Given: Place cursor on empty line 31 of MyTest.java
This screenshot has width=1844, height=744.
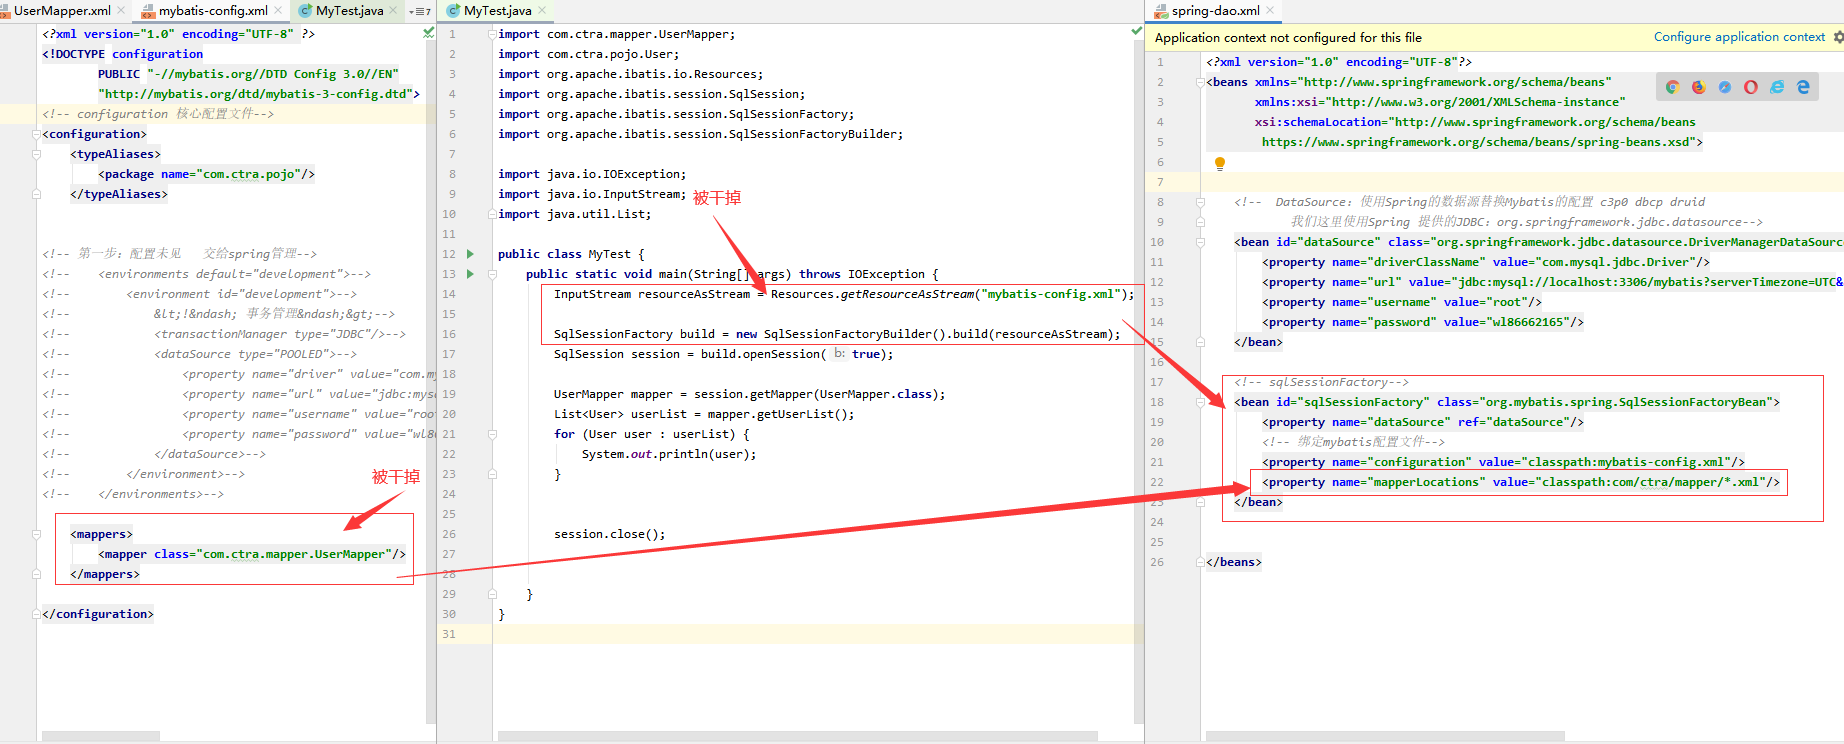Looking at the screenshot, I should pyautogui.click(x=818, y=634).
